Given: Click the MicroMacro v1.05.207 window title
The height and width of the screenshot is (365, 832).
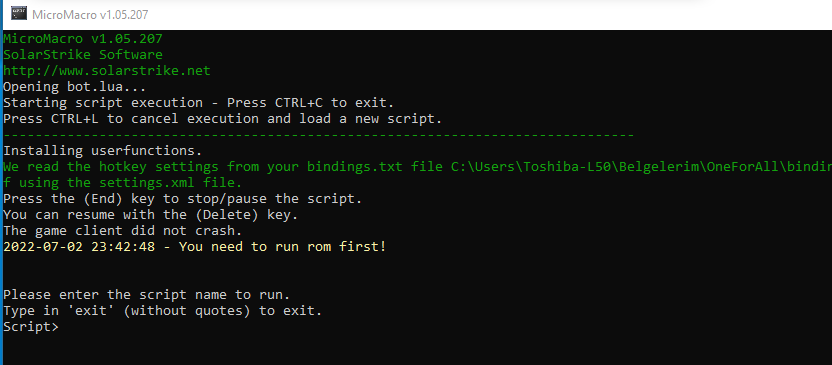Looking at the screenshot, I should [90, 15].
